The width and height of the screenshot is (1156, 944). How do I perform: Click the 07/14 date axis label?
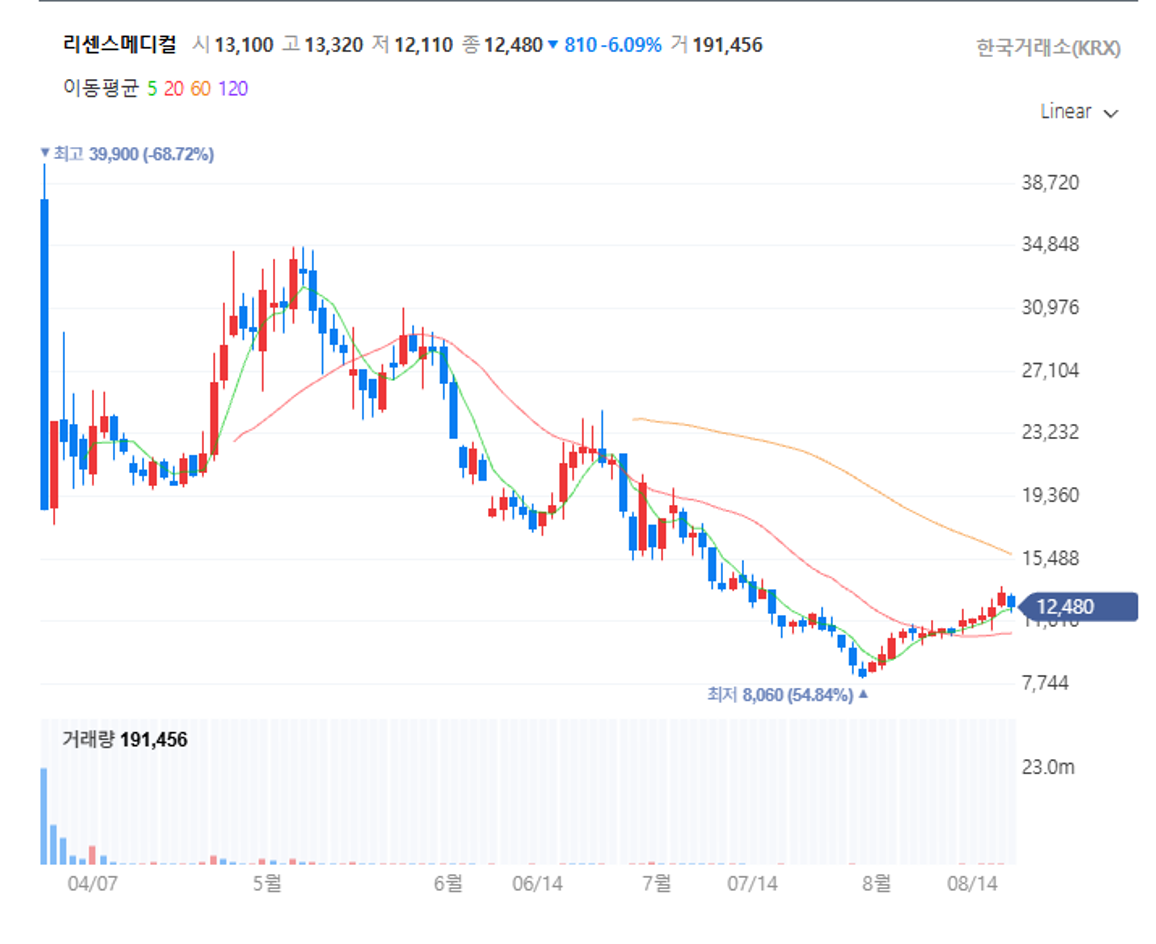point(752,884)
